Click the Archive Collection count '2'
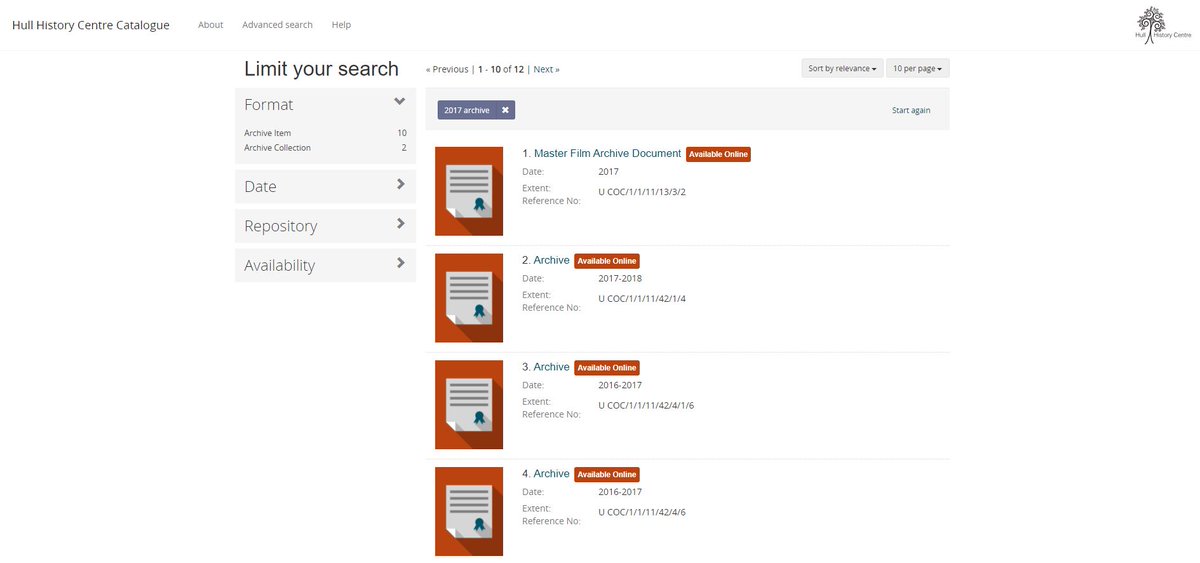 [x=404, y=148]
